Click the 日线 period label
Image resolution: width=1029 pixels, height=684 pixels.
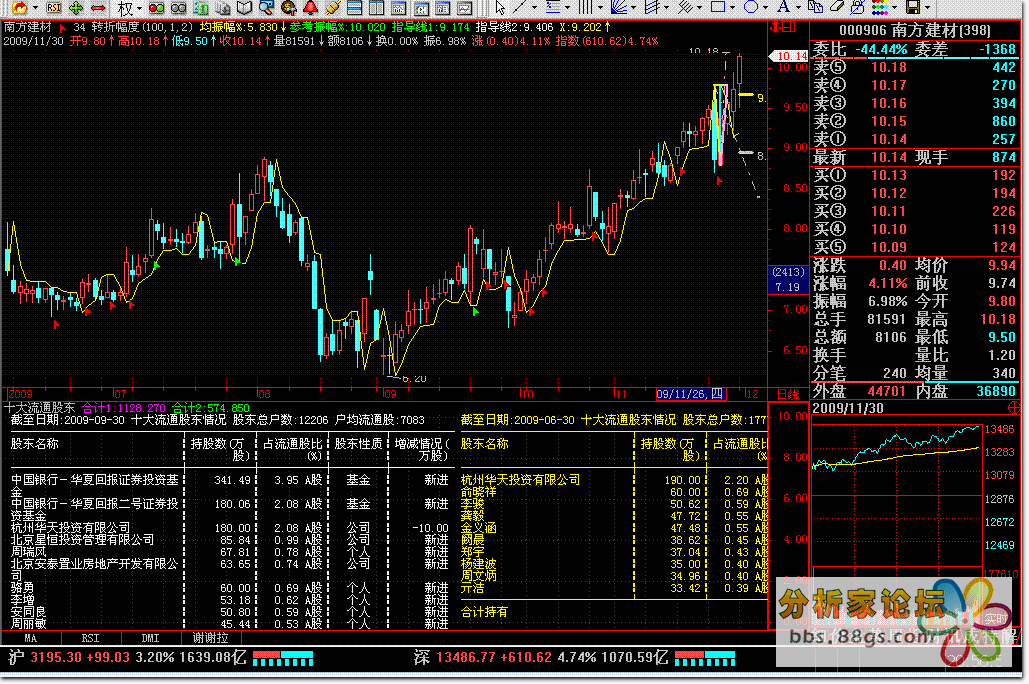pos(789,395)
